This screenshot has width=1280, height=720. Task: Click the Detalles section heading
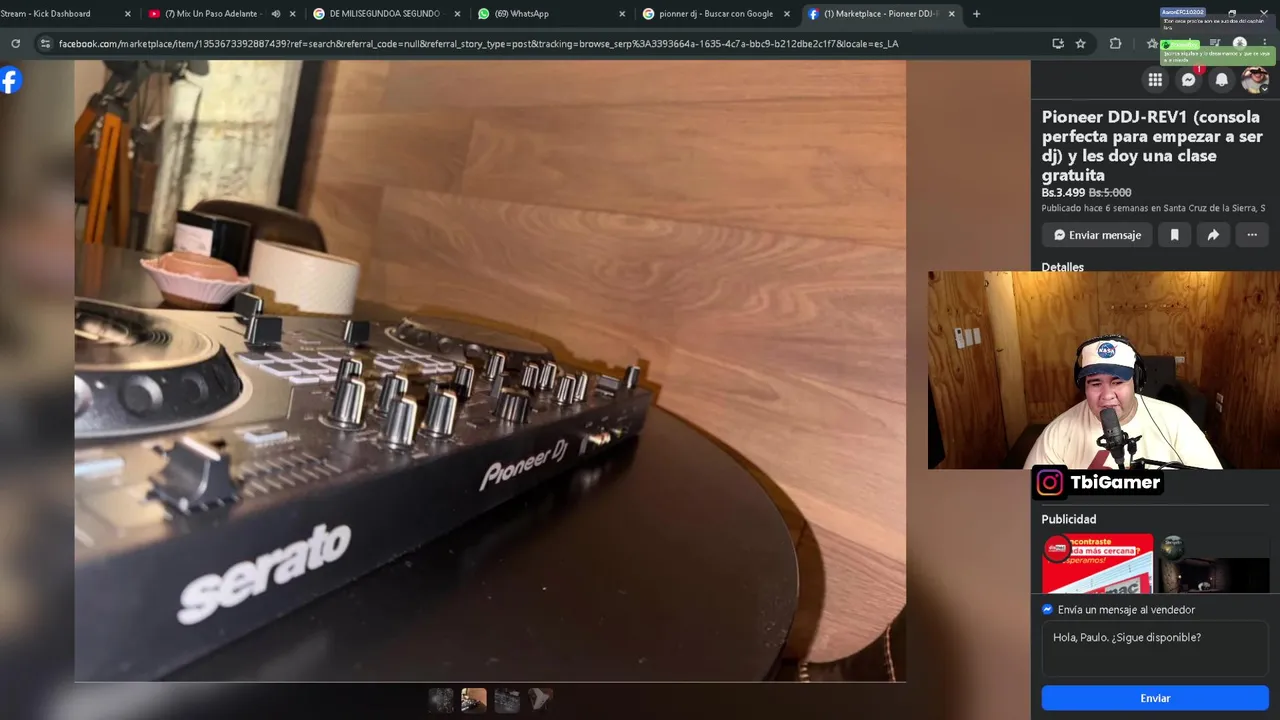1063,267
